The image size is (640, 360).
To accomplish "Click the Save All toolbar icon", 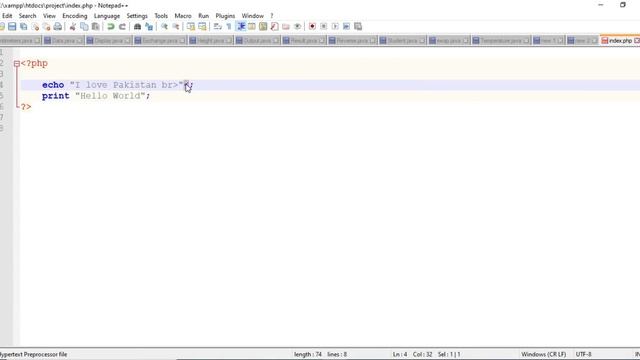I will (24, 27).
